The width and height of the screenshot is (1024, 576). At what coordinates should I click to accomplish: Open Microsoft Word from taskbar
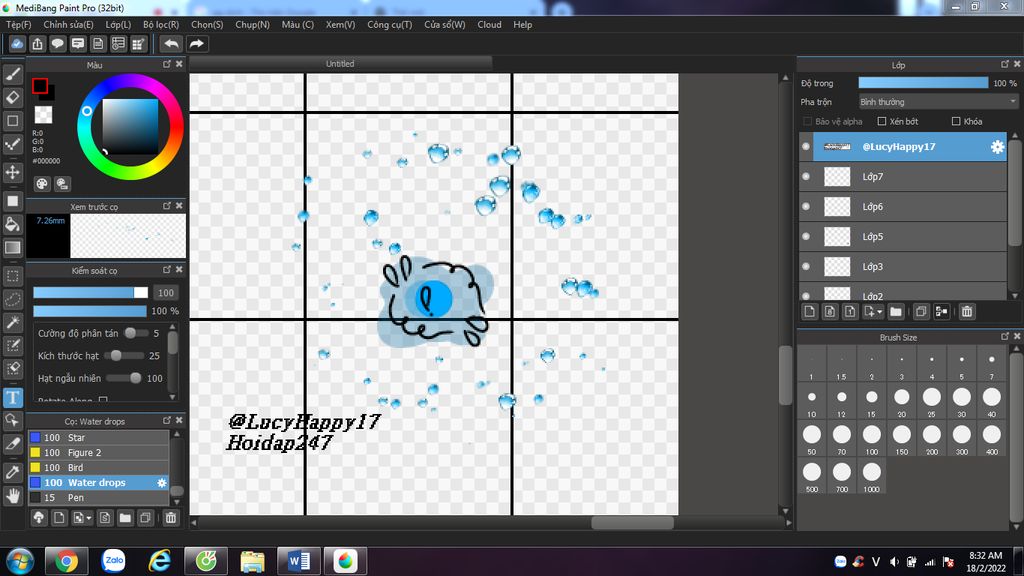click(x=299, y=561)
